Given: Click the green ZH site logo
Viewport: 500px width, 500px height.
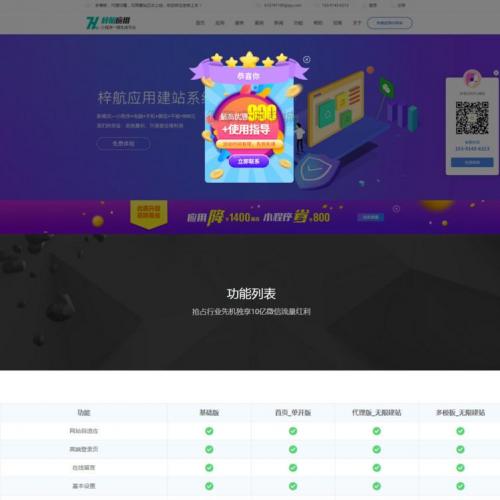Looking at the screenshot, I should tap(111, 23).
